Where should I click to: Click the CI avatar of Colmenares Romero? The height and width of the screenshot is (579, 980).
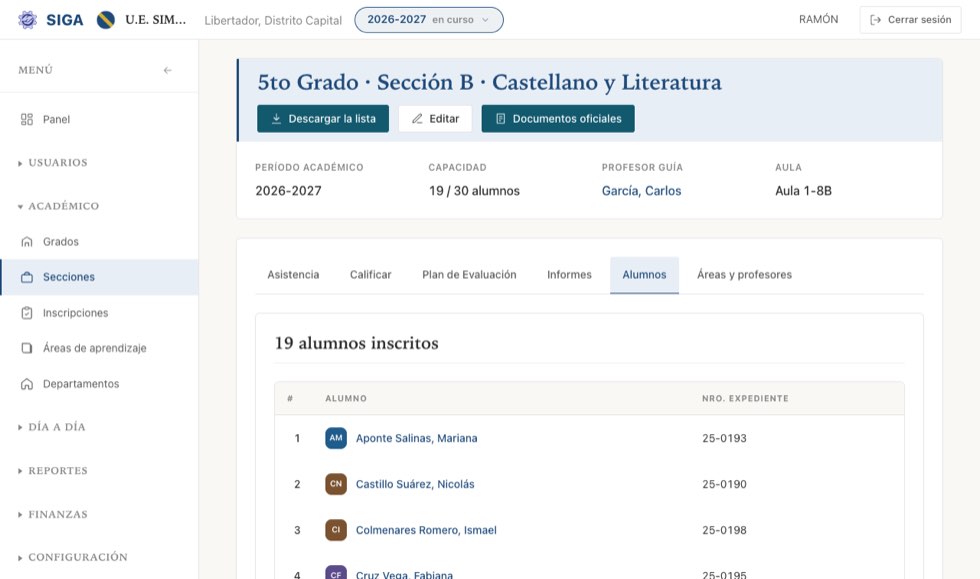coord(336,530)
